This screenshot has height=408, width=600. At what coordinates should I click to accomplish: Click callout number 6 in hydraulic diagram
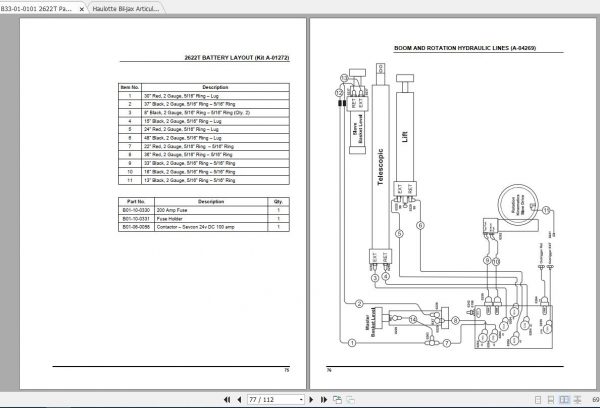point(420,225)
